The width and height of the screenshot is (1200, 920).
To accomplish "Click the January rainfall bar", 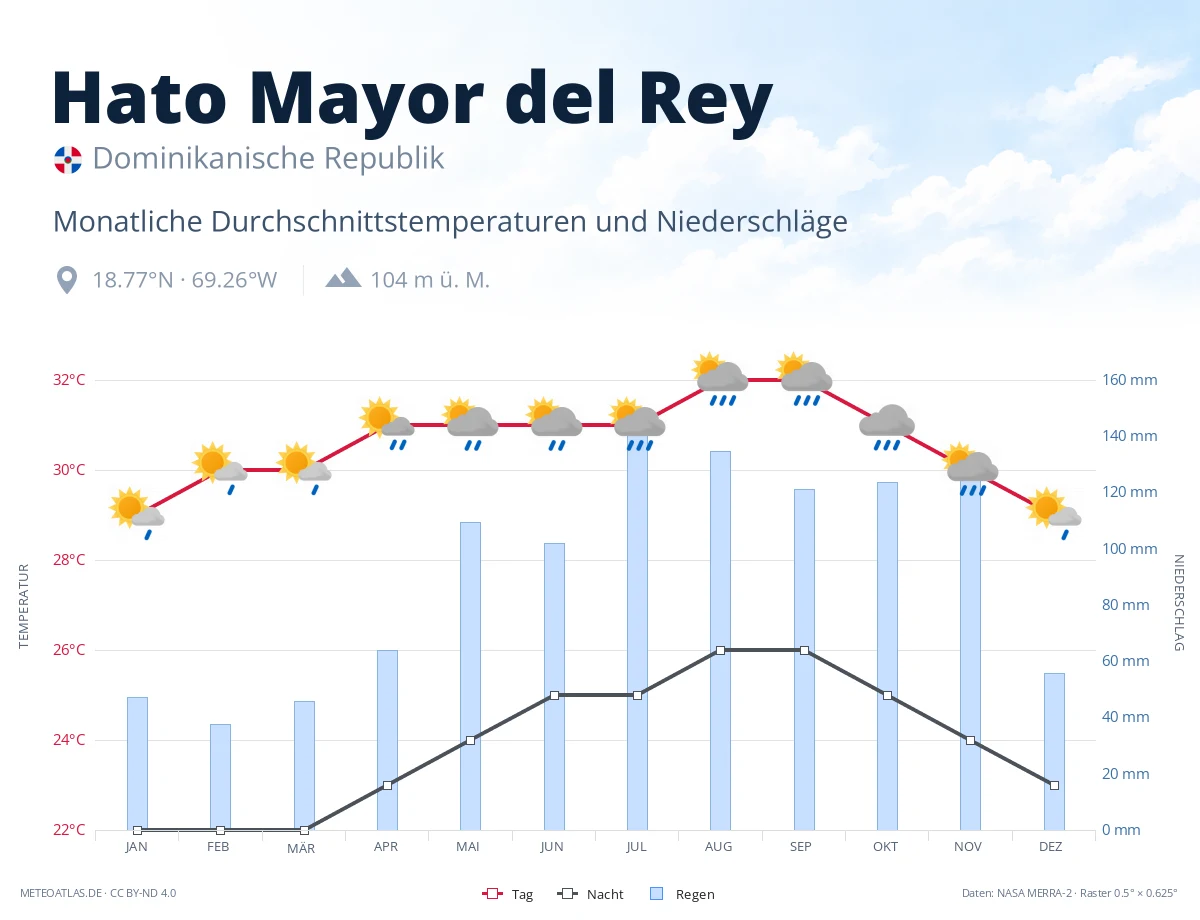I will pos(137,763).
